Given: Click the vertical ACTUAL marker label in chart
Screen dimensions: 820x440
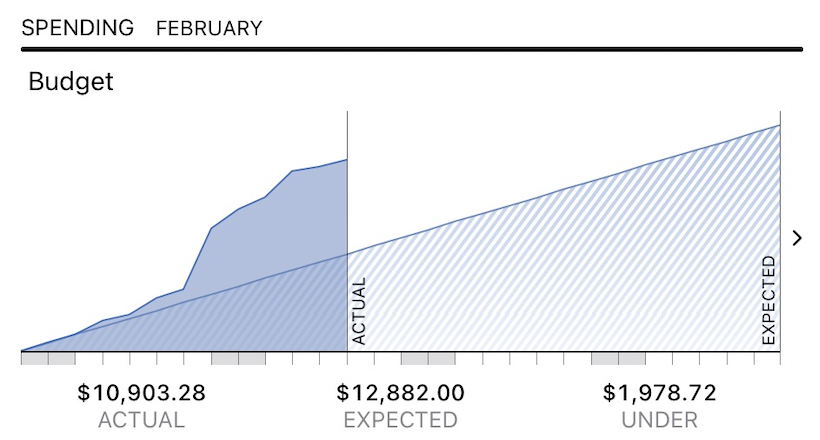Looking at the screenshot, I should coord(360,310).
